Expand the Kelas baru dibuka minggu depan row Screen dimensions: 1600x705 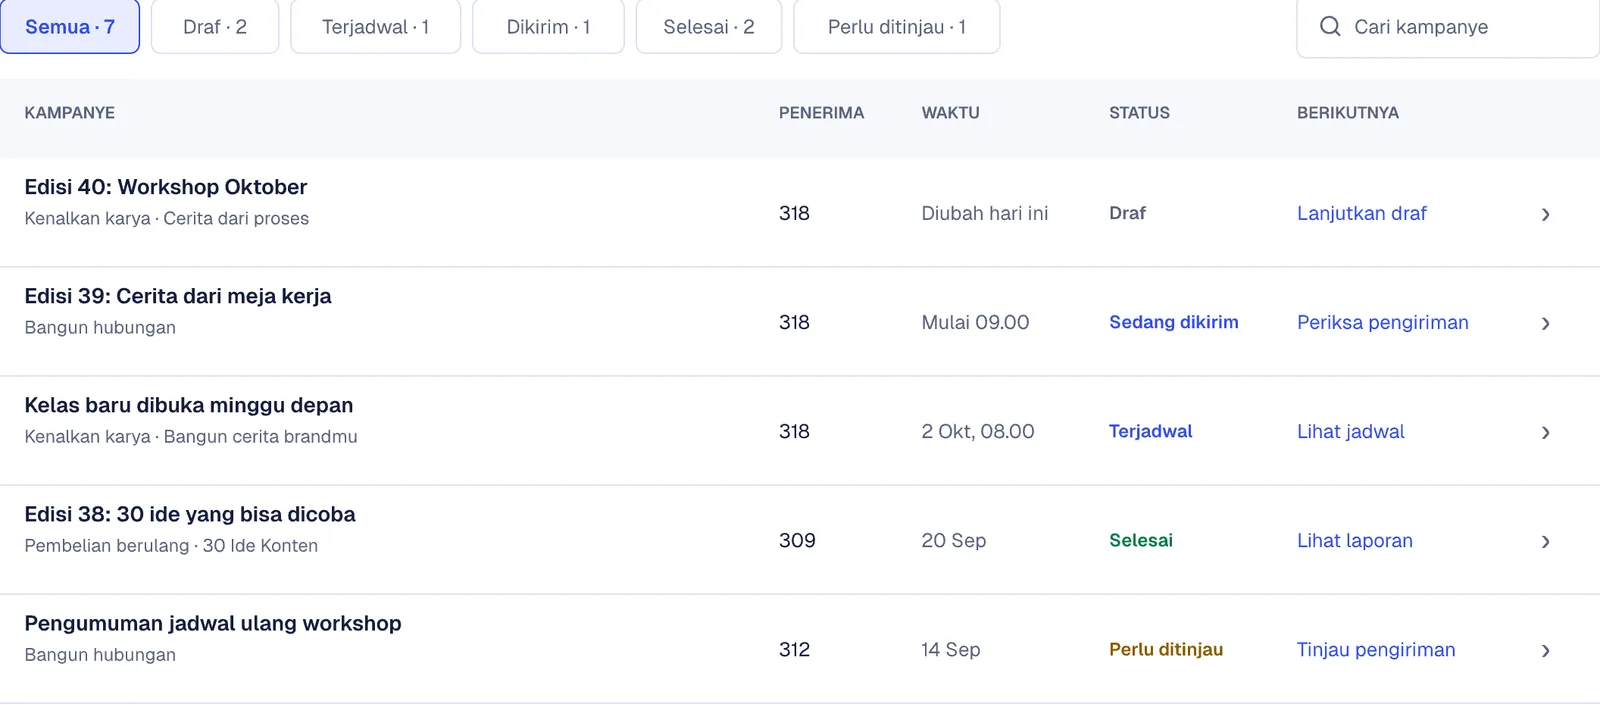[x=1545, y=432]
